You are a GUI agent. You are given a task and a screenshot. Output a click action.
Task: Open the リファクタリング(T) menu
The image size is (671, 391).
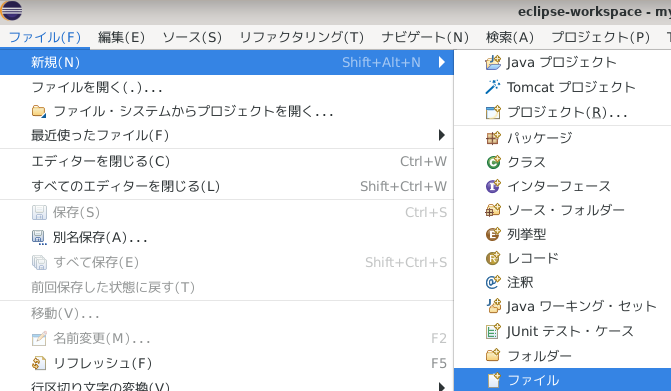(x=302, y=37)
